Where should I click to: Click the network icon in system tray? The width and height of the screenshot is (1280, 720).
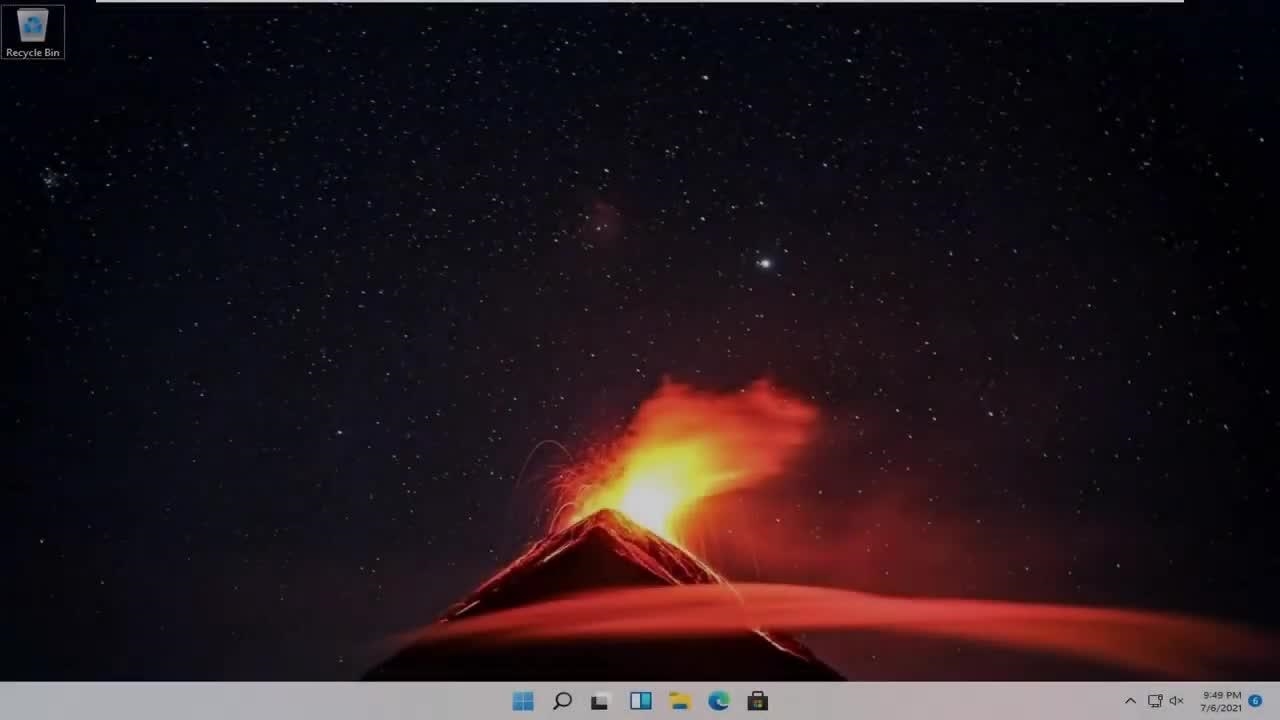pos(1155,701)
